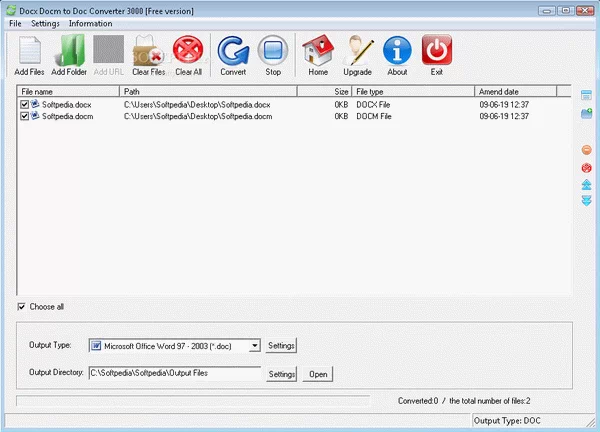Click the Output Type: DOC status text

[x=507, y=421]
